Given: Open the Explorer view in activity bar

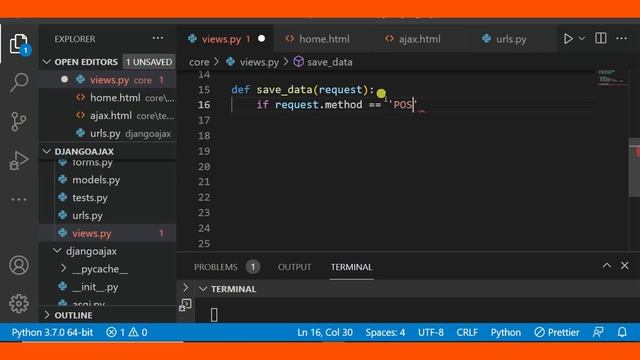Looking at the screenshot, I should [19, 44].
